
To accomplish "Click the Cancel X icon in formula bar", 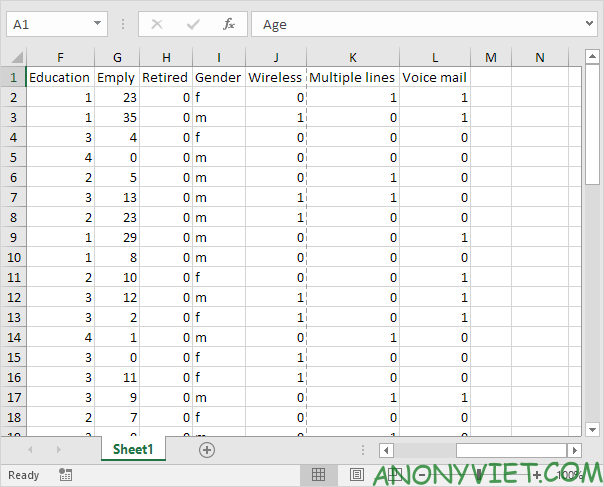I will (x=157, y=24).
